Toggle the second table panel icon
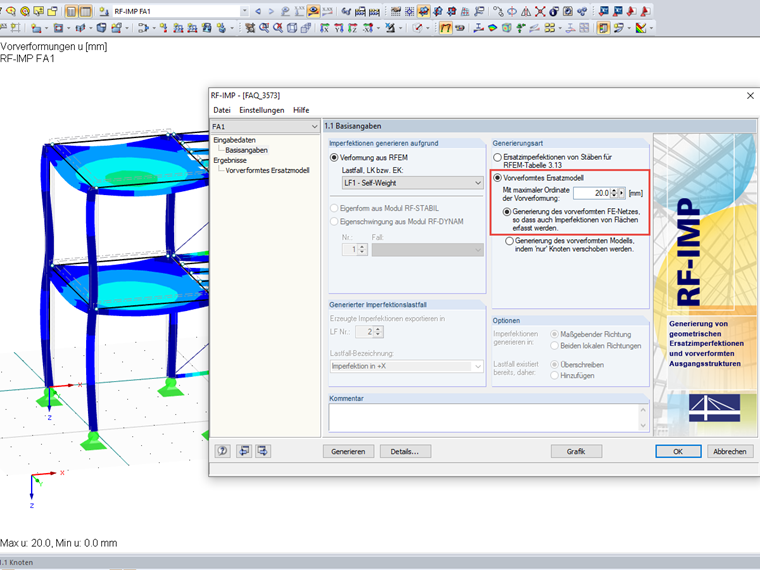 click(85, 11)
